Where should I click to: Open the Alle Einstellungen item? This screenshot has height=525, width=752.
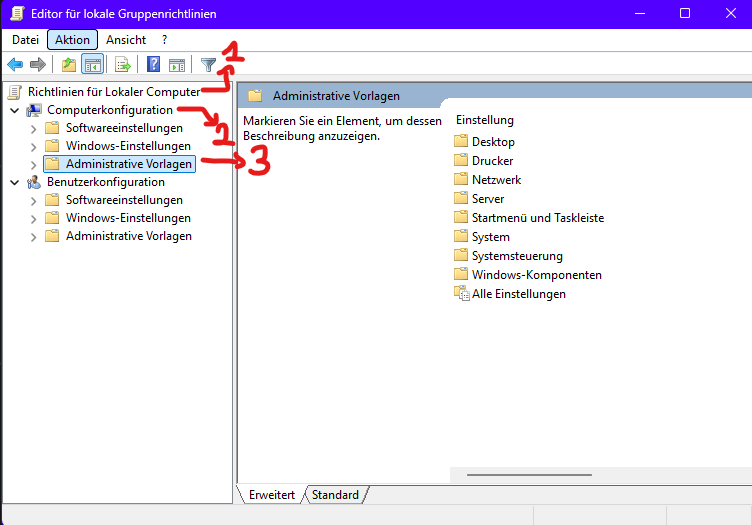click(x=518, y=294)
